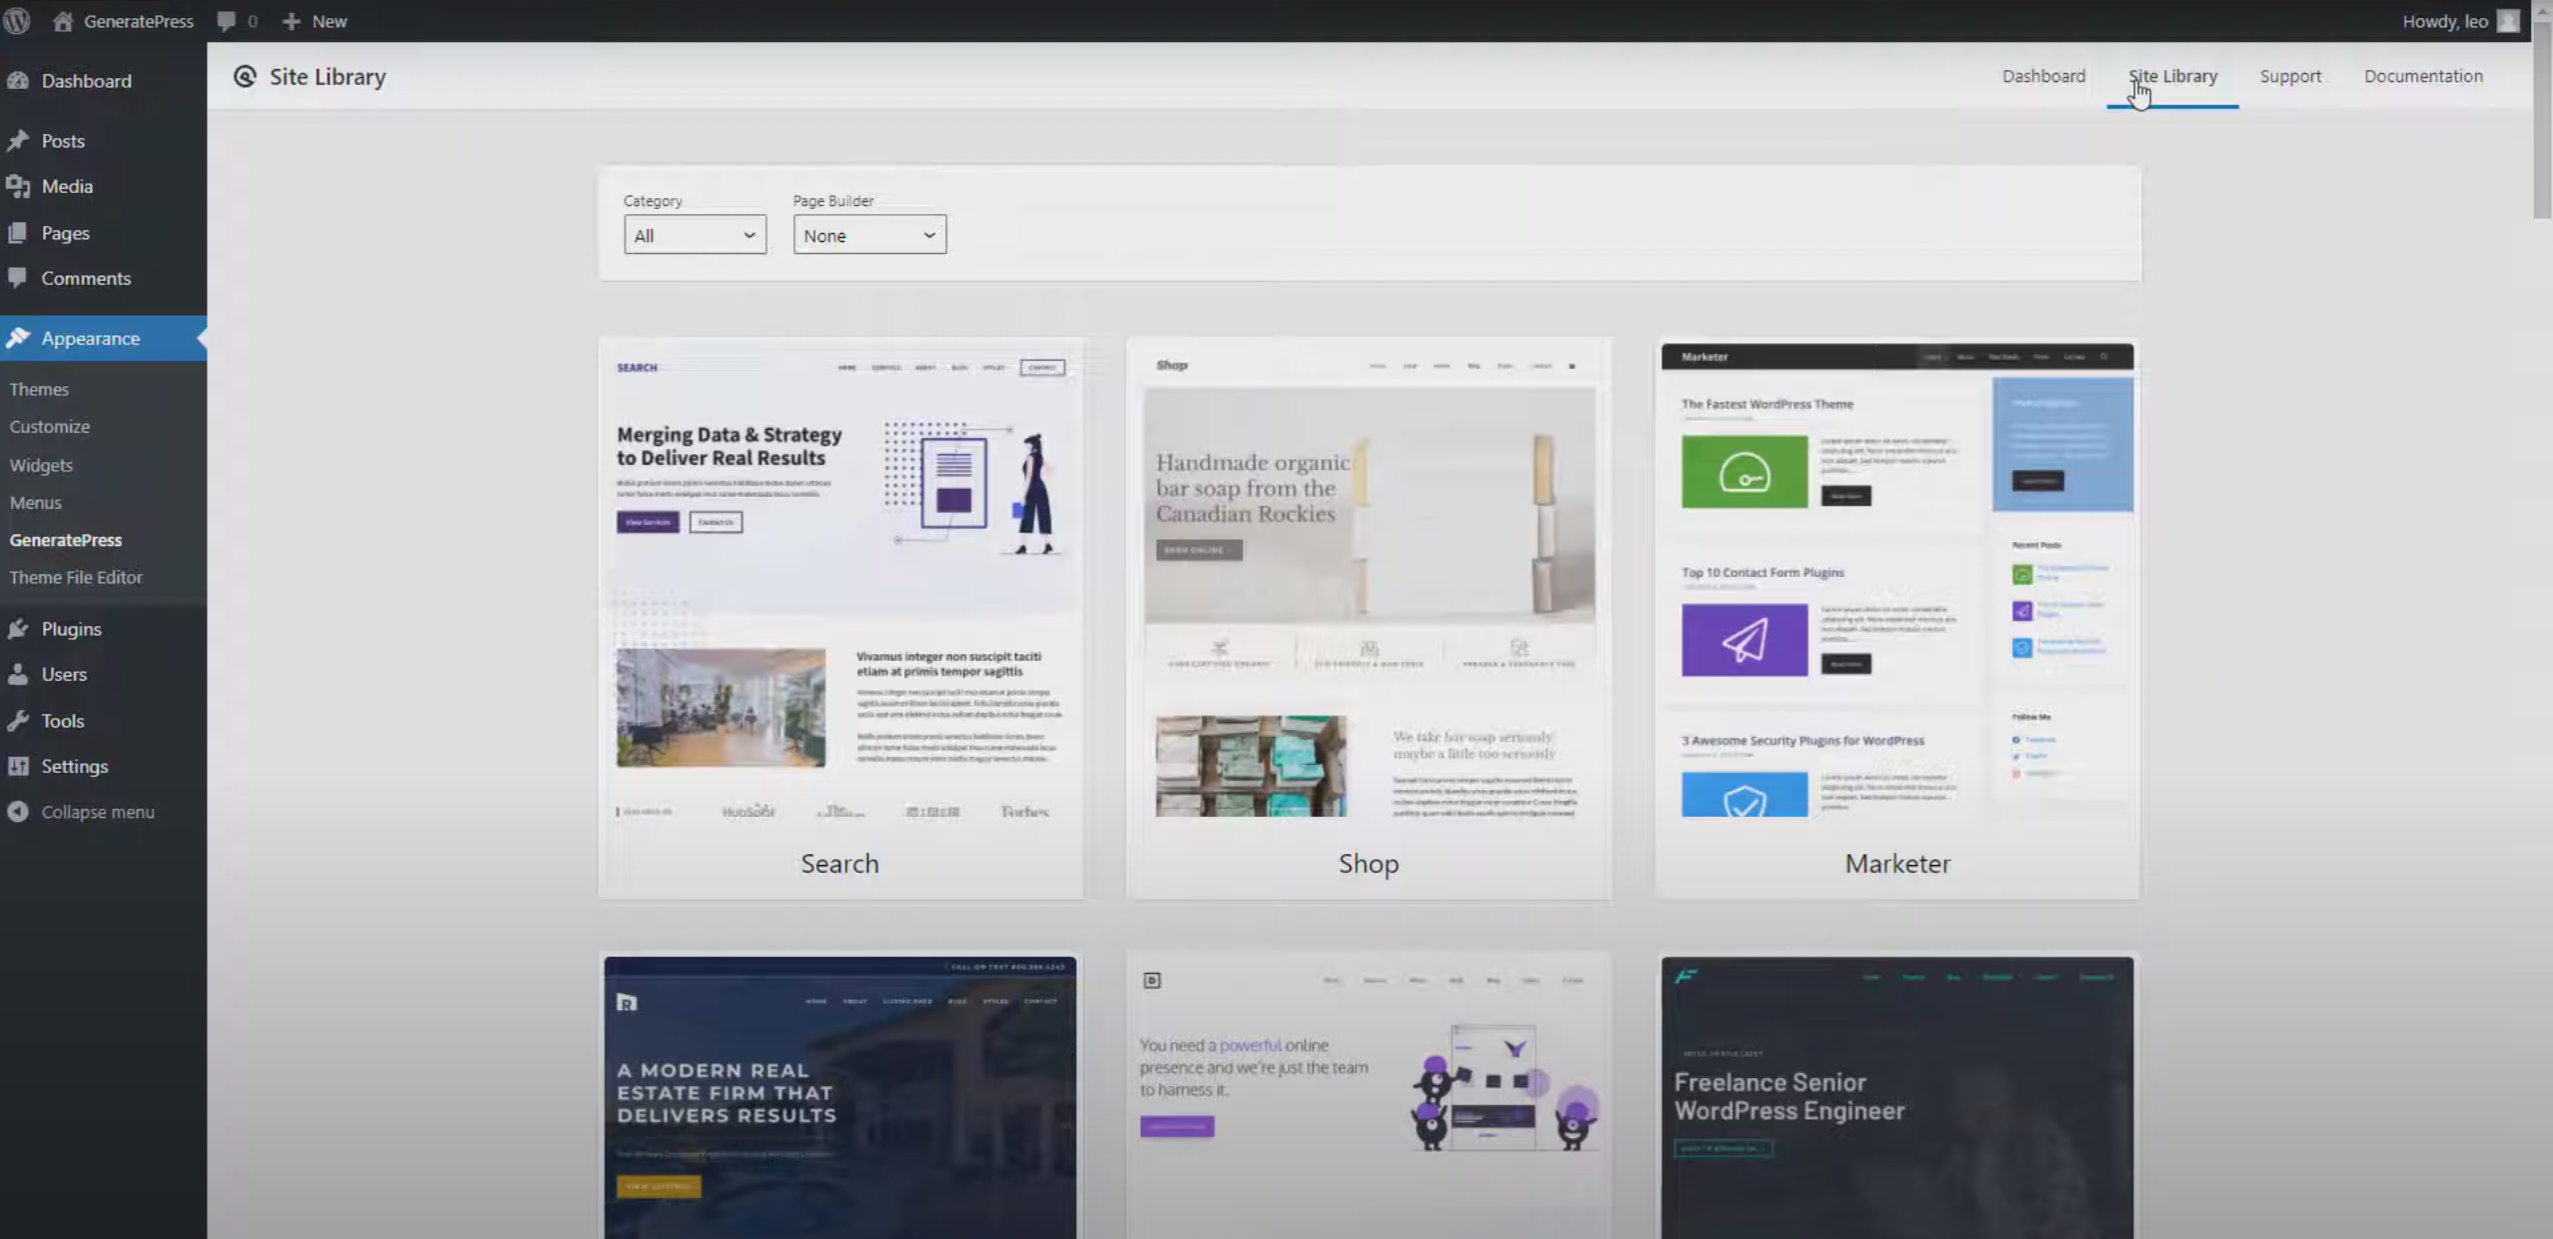The width and height of the screenshot is (2553, 1239).
Task: Click the WordPress logo icon
Action: point(17,21)
